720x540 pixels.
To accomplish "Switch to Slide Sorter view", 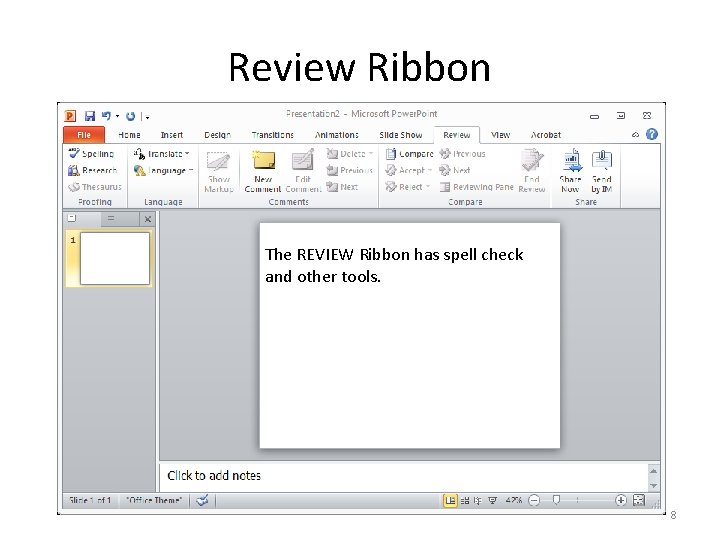I will point(465,501).
